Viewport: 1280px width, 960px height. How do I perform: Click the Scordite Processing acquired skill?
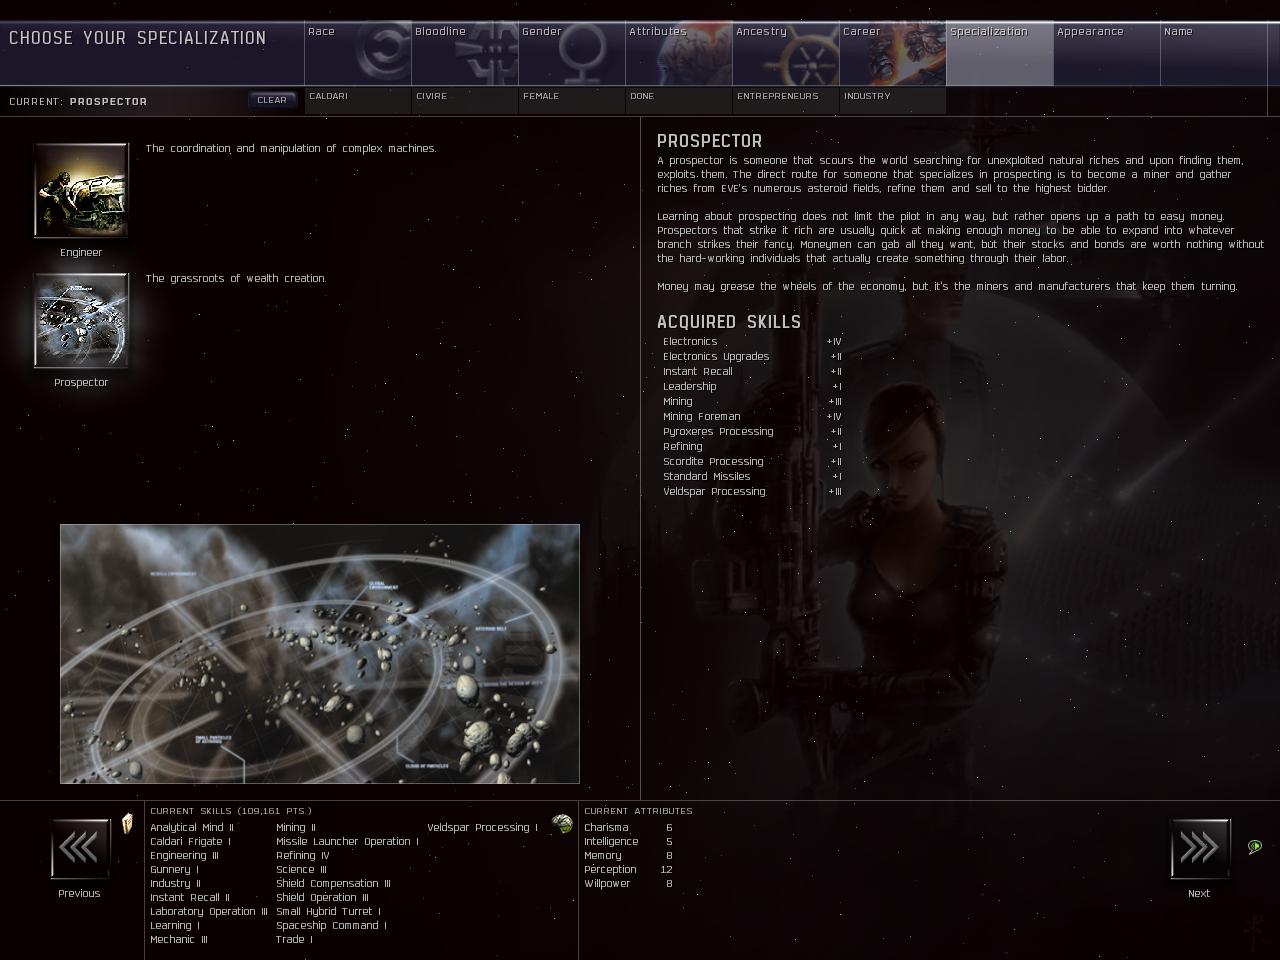(x=752, y=462)
